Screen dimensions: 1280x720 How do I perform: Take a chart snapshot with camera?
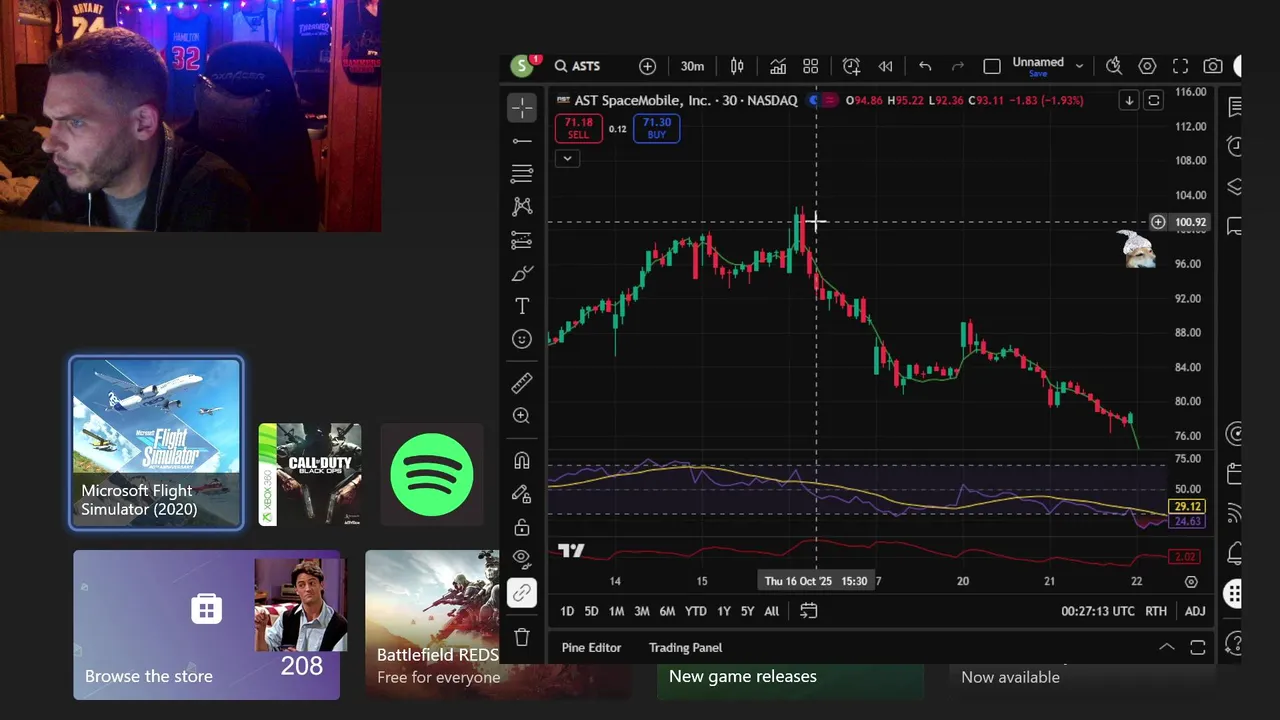click(x=1213, y=66)
